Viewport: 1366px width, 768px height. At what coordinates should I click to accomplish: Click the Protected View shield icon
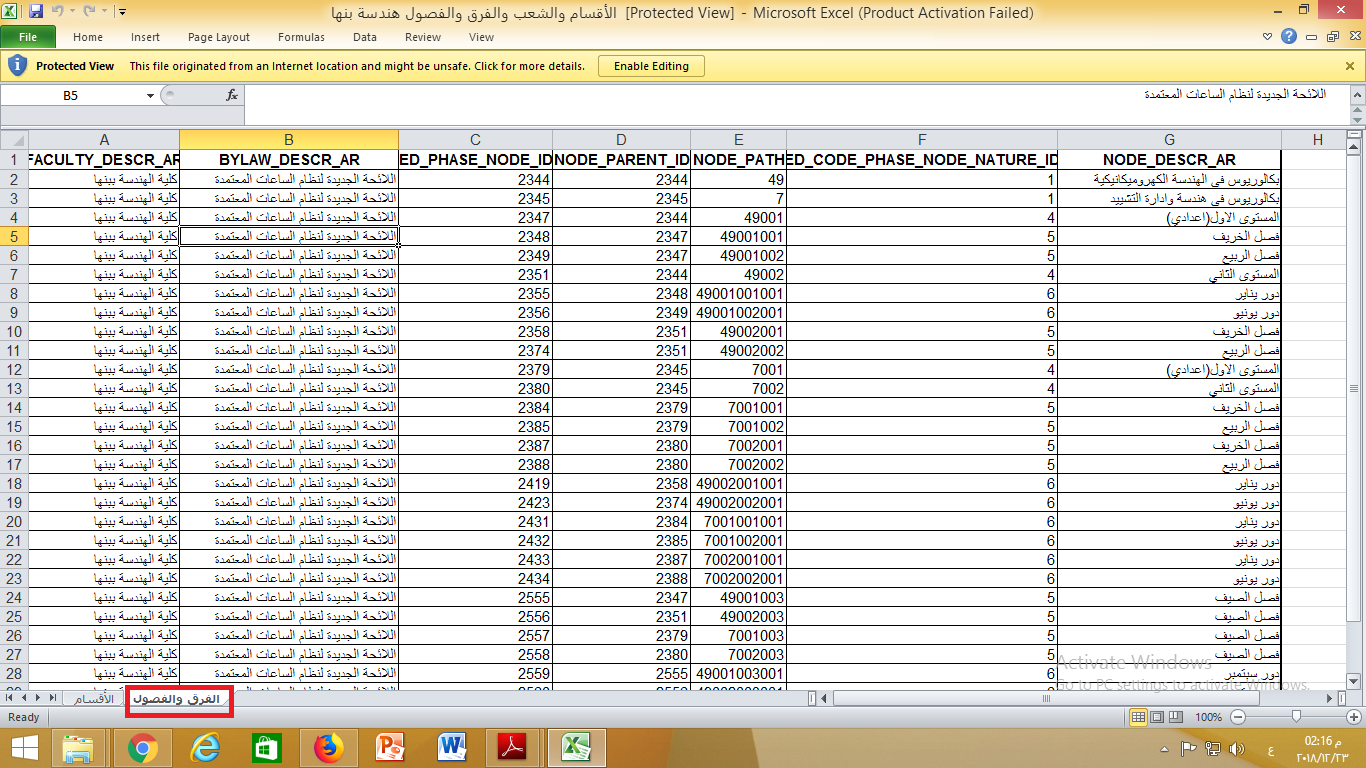(17, 66)
